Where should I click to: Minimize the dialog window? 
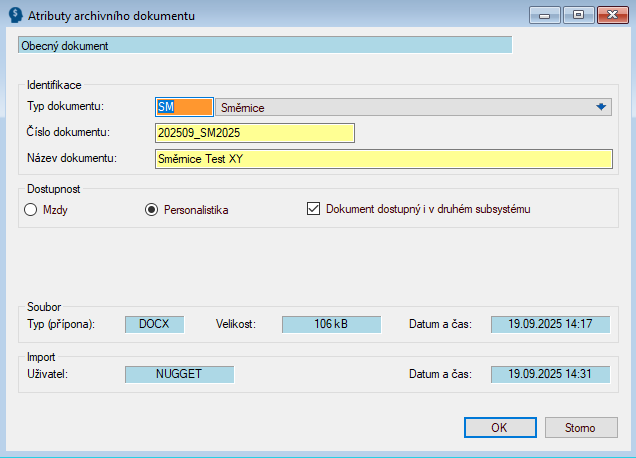tap(546, 16)
